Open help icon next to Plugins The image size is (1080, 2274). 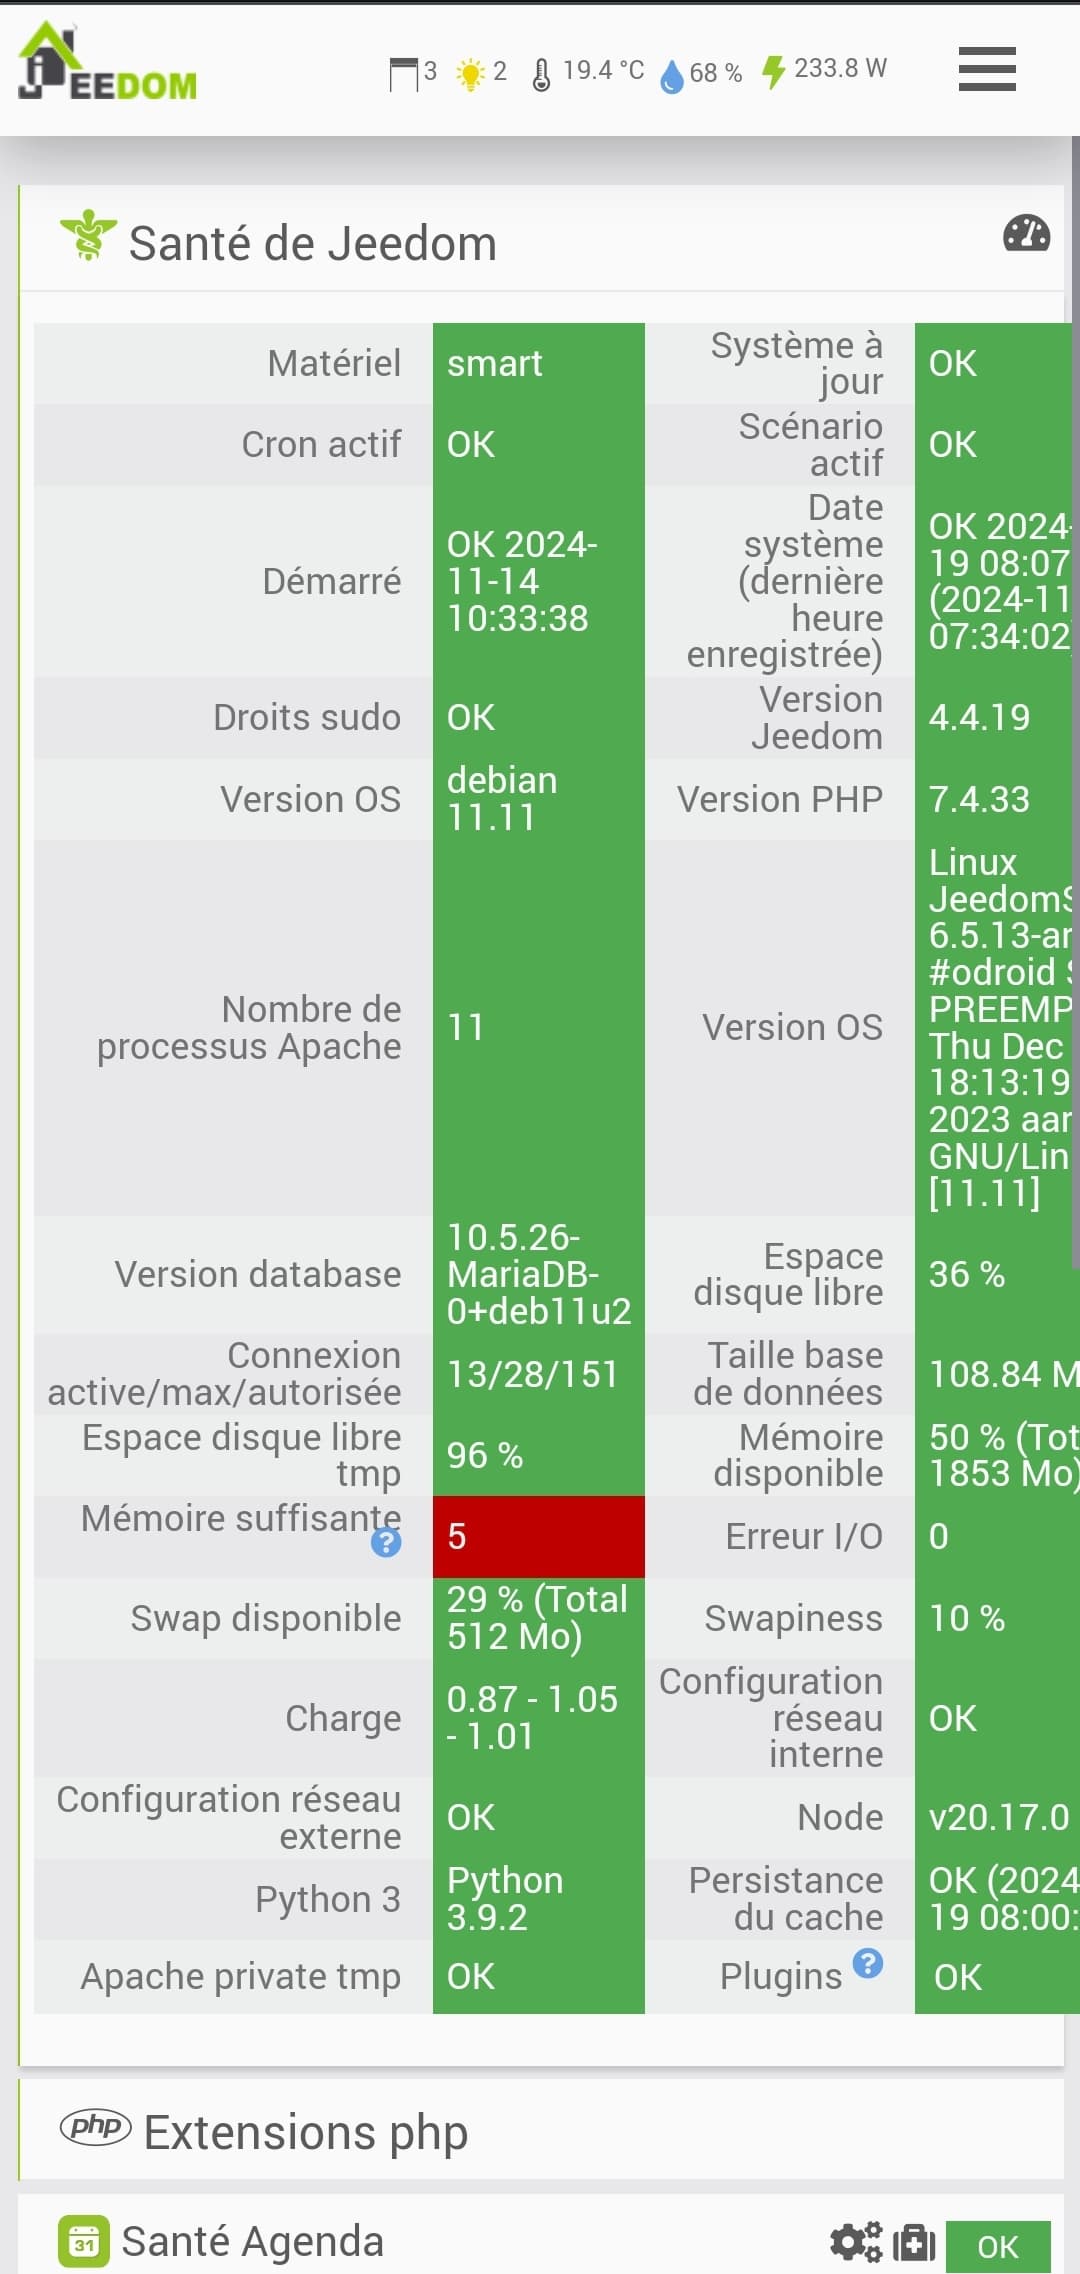point(868,1963)
